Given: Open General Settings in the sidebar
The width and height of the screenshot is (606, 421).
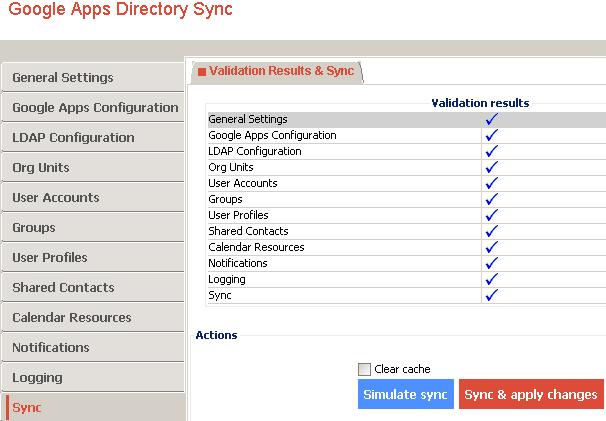Looking at the screenshot, I should (93, 77).
